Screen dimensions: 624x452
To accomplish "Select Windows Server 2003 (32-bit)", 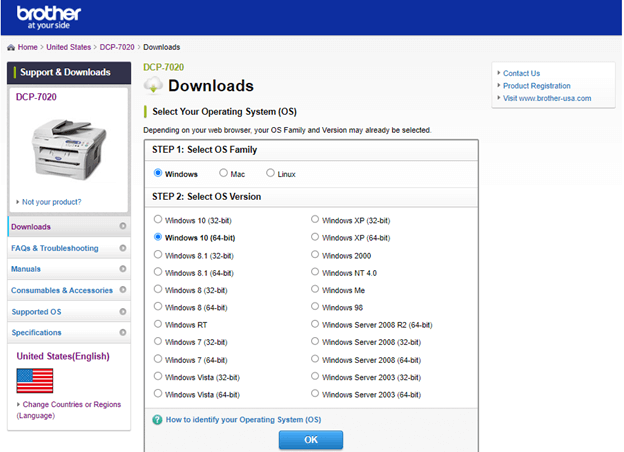I will (x=315, y=376).
